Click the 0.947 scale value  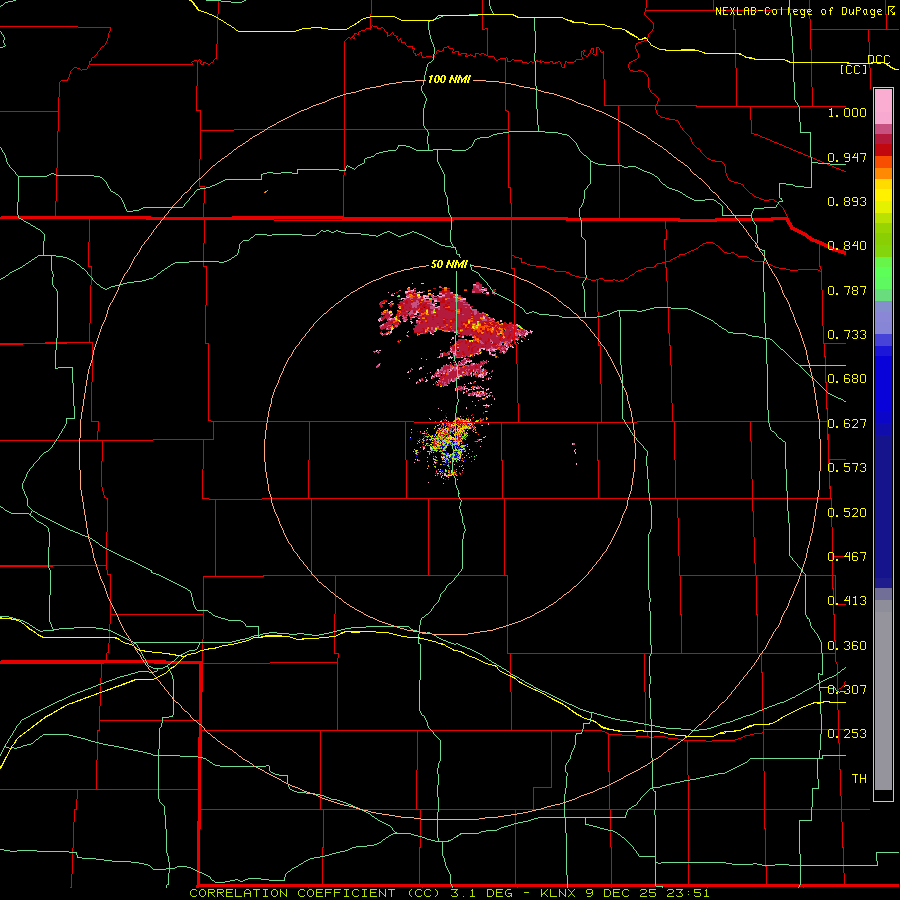pos(847,157)
